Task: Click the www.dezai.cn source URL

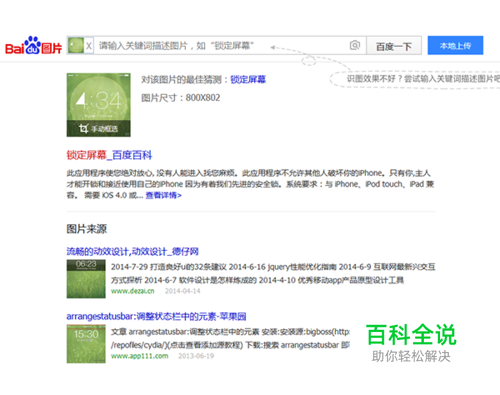Action: click(133, 291)
